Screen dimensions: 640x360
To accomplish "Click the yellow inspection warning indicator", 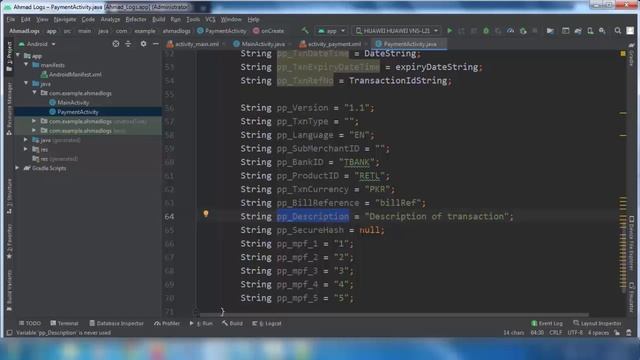I will pyautogui.click(x=623, y=53).
